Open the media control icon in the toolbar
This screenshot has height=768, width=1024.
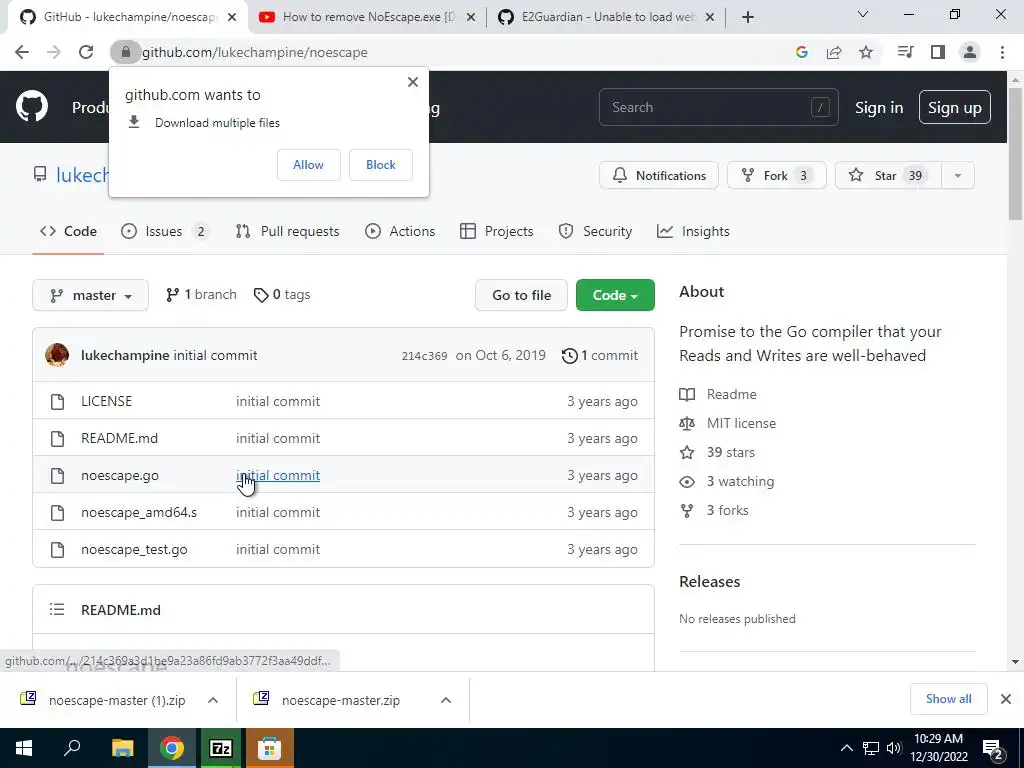[905, 52]
